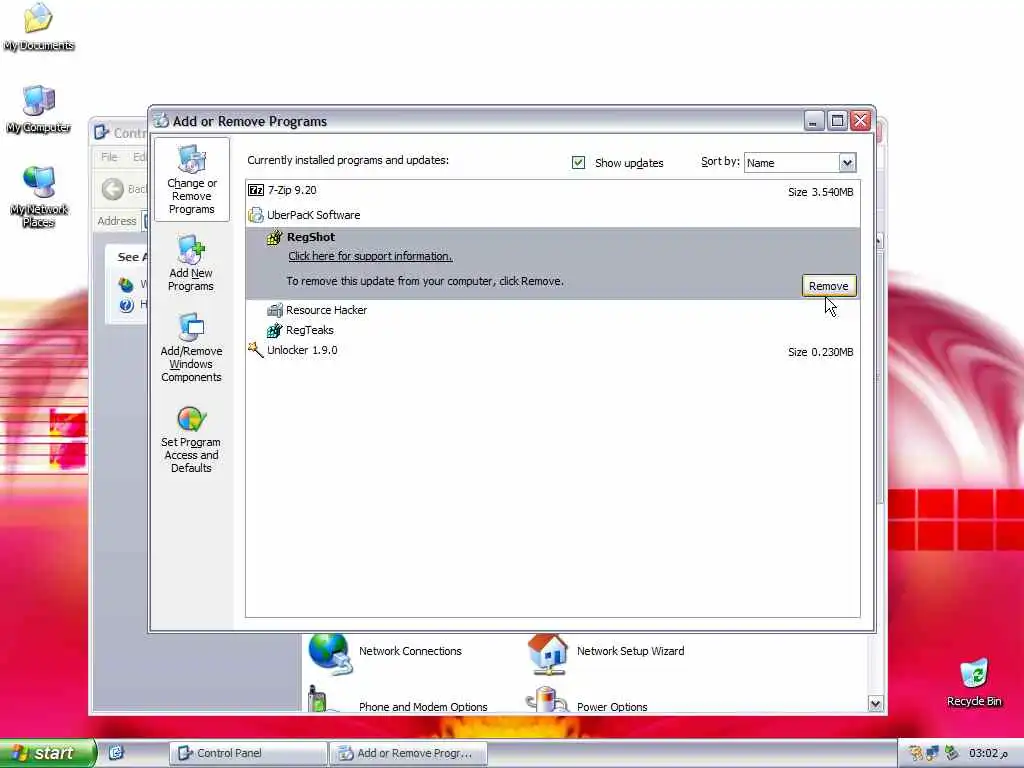Click the UberPacK Software icon
The width and height of the screenshot is (1024, 768).
click(x=256, y=215)
